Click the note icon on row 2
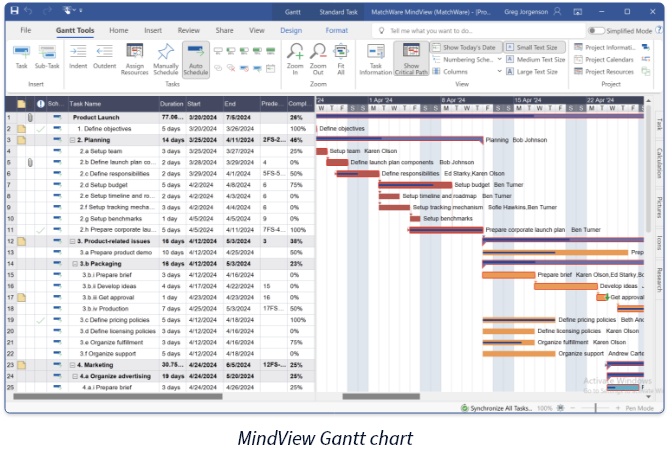This screenshot has width=669, height=453. tap(21, 129)
